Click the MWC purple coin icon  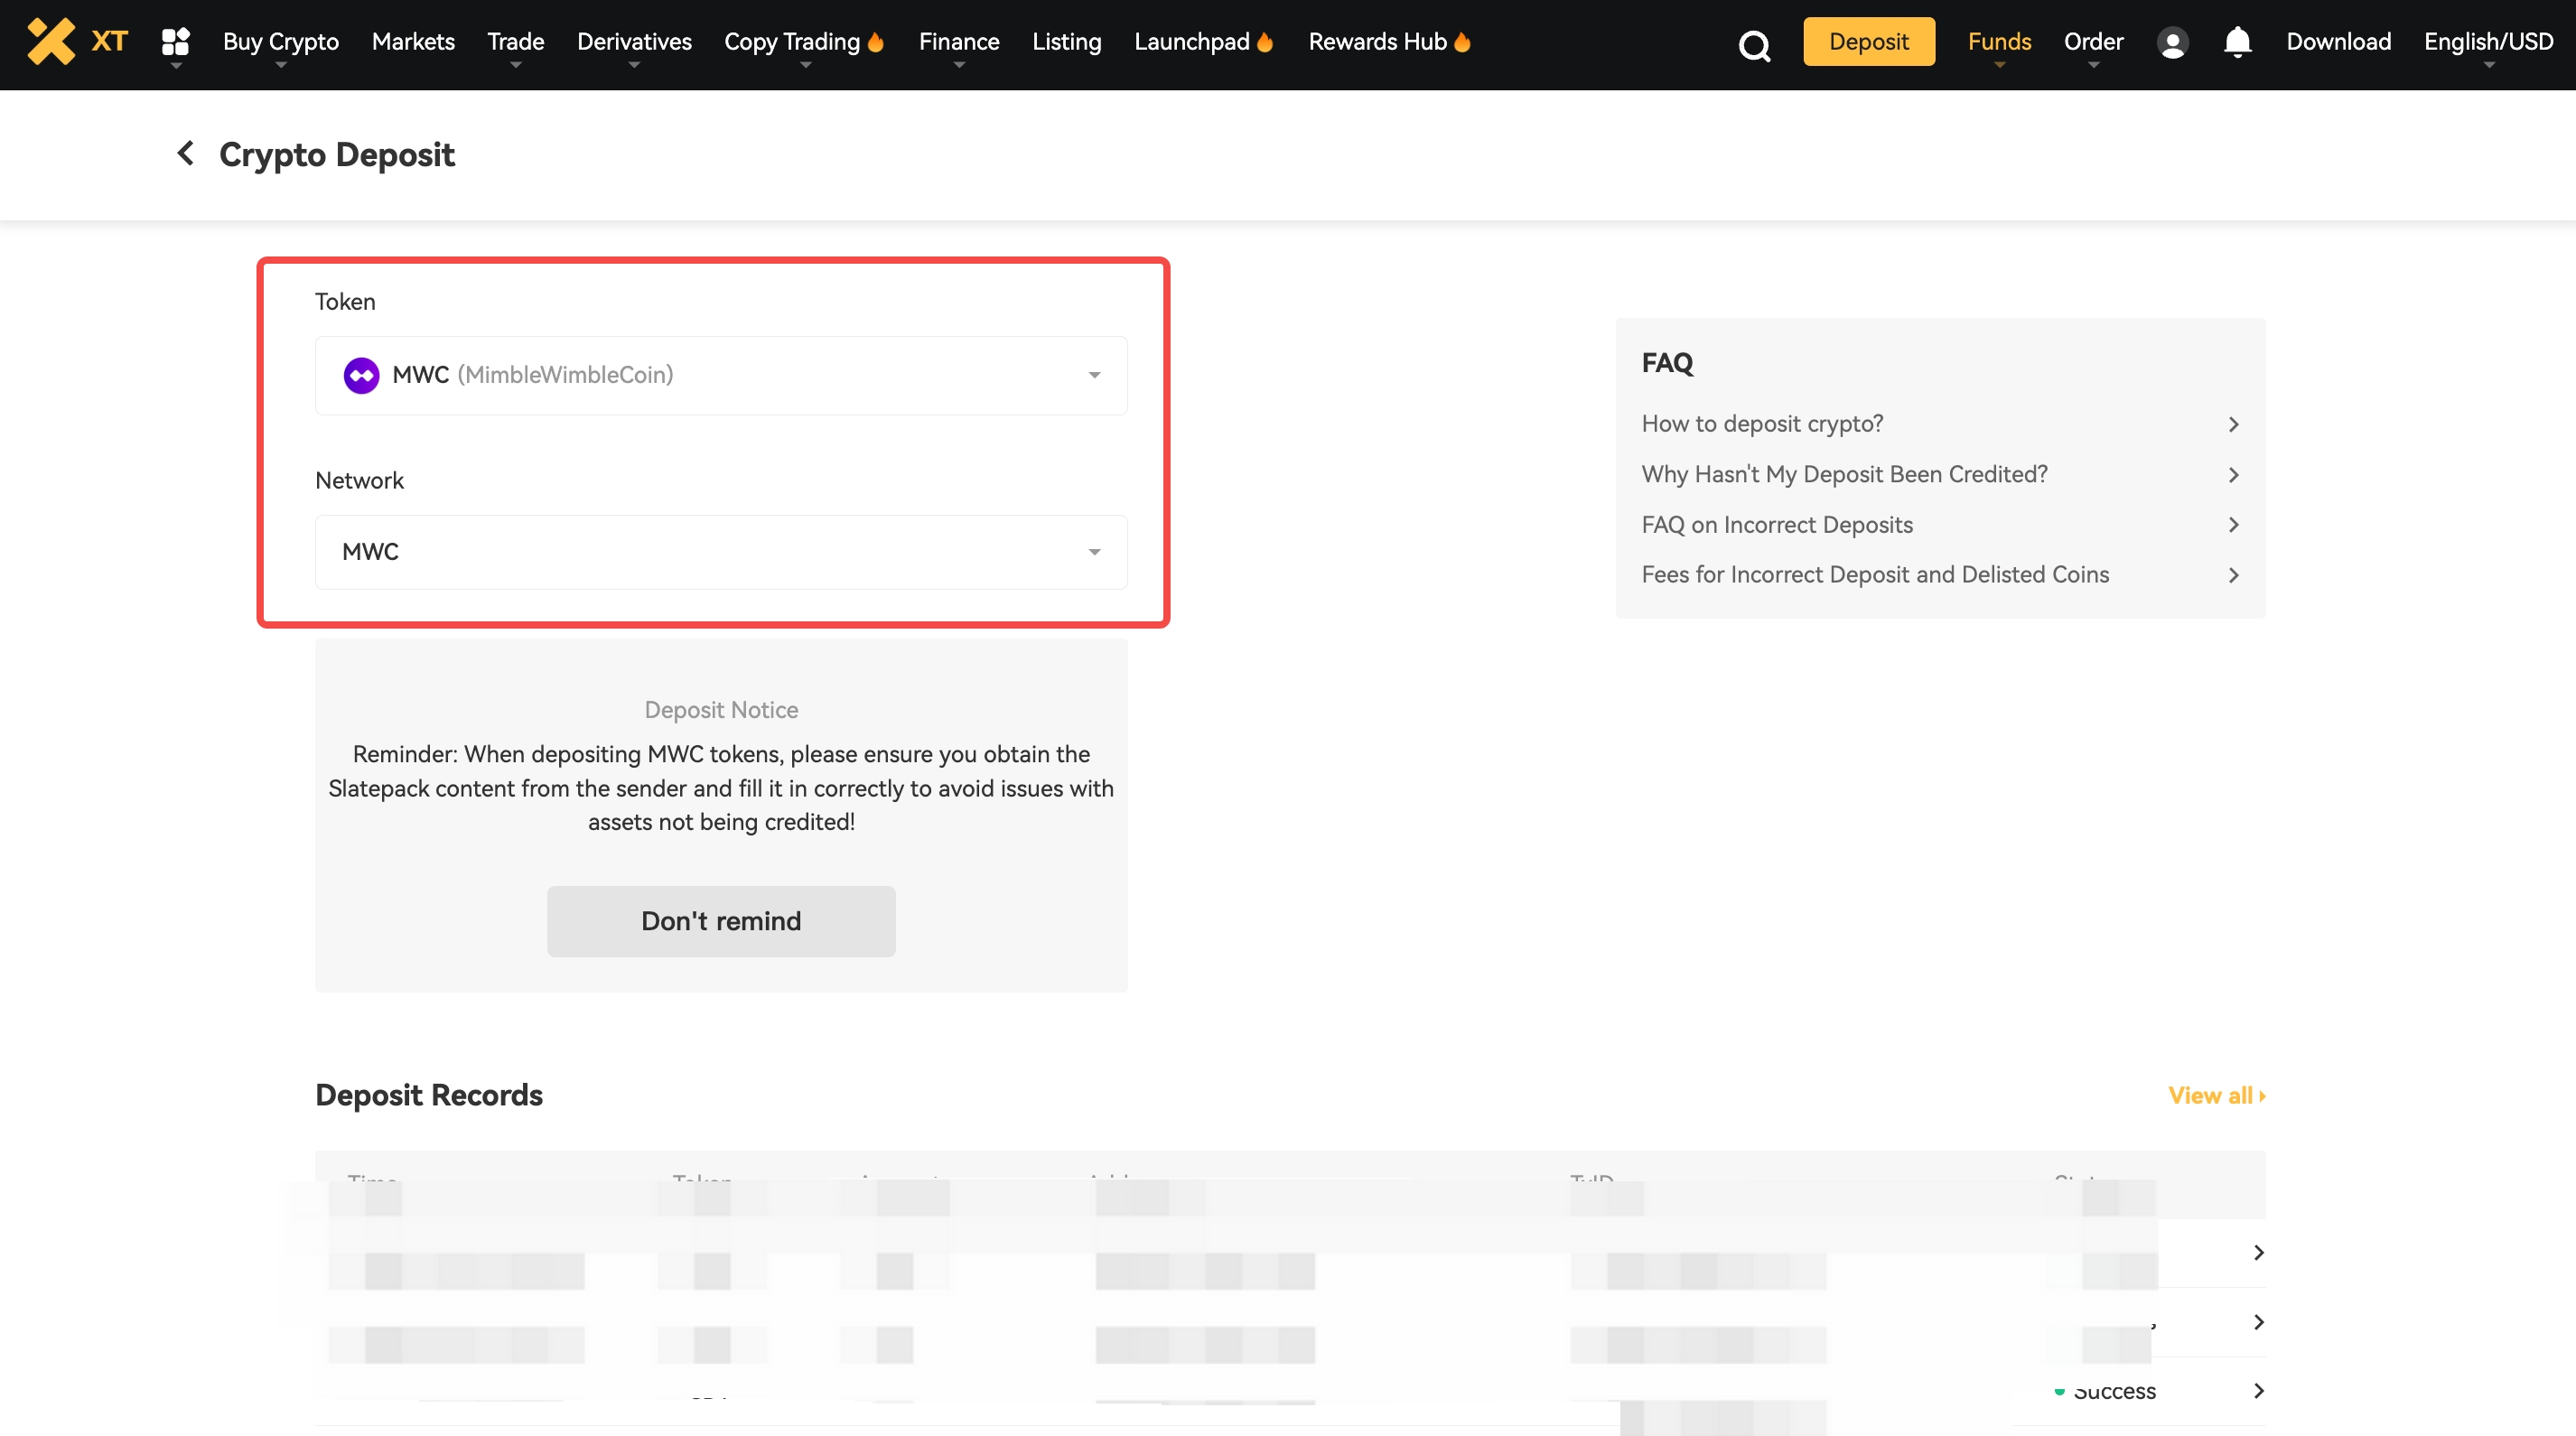(361, 375)
